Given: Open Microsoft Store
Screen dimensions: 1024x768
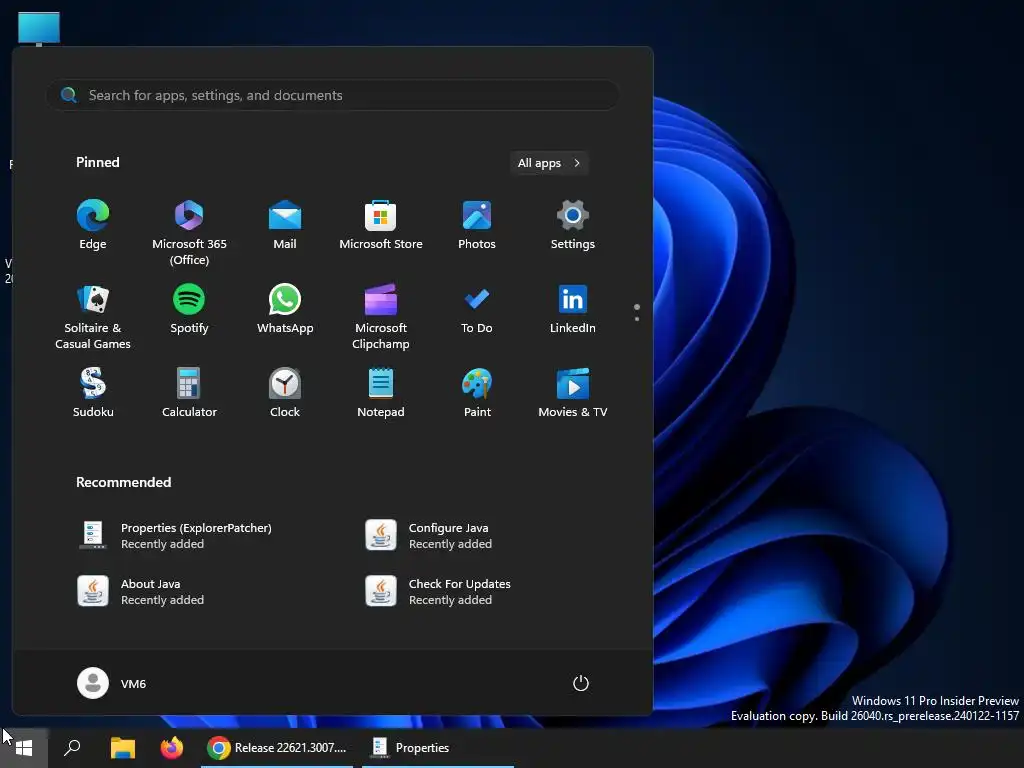Looking at the screenshot, I should click(x=381, y=225).
